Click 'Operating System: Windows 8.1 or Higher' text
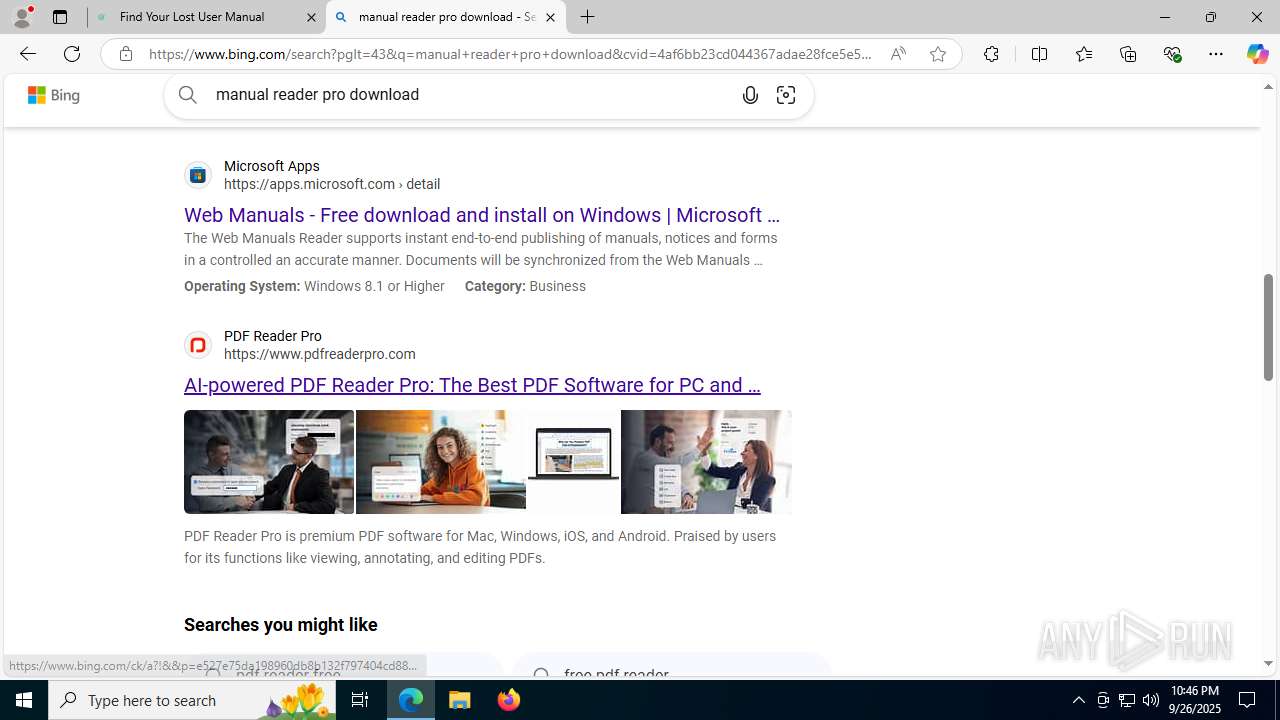Screen dimensions: 1280x720 click(x=314, y=286)
